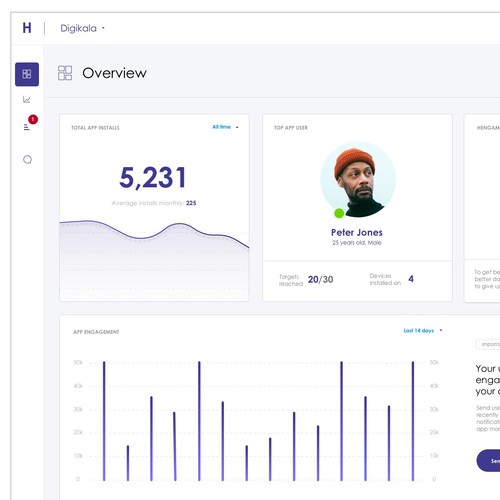The height and width of the screenshot is (500, 500).
Task: Click the 10k label on right axis
Action: point(434,456)
